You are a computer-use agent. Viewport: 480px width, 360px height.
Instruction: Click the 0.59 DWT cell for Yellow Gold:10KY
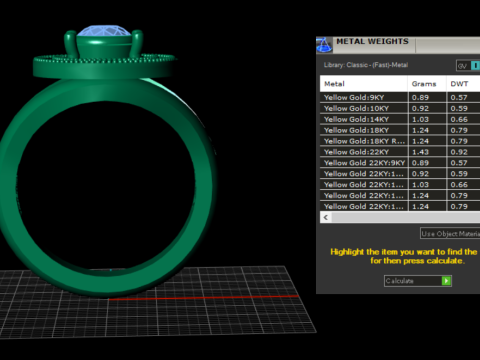[463, 108]
